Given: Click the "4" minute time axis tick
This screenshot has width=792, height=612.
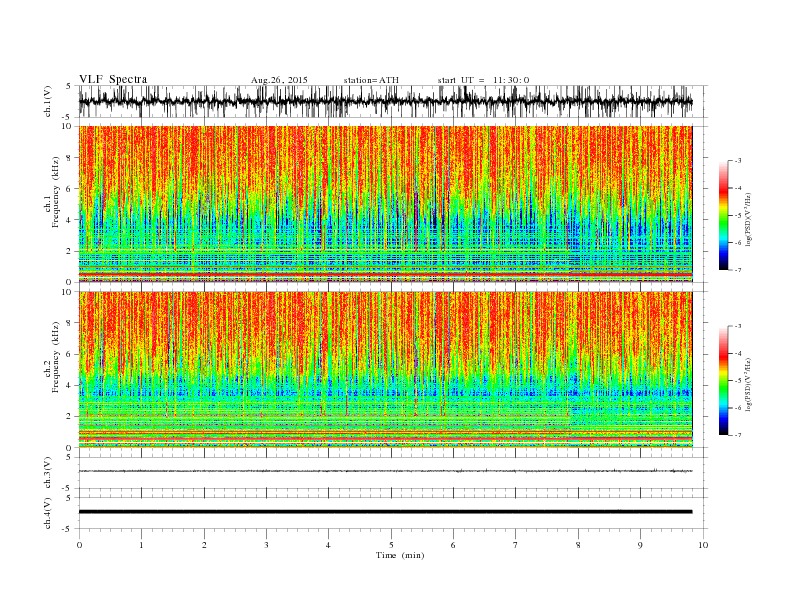Looking at the screenshot, I should (x=328, y=545).
